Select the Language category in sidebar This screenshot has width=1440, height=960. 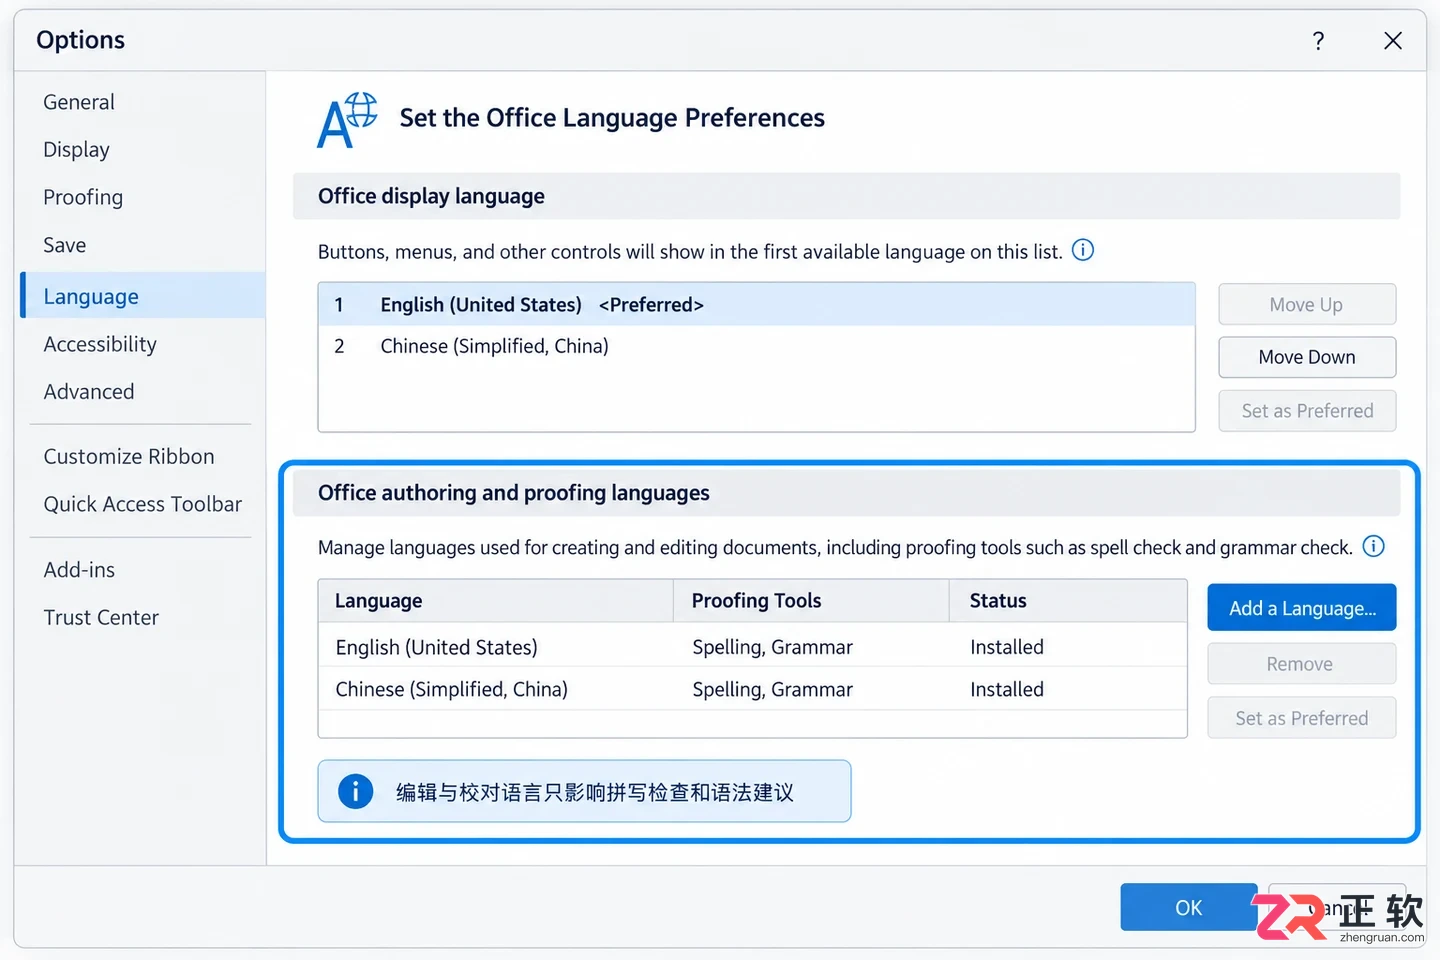point(143,295)
